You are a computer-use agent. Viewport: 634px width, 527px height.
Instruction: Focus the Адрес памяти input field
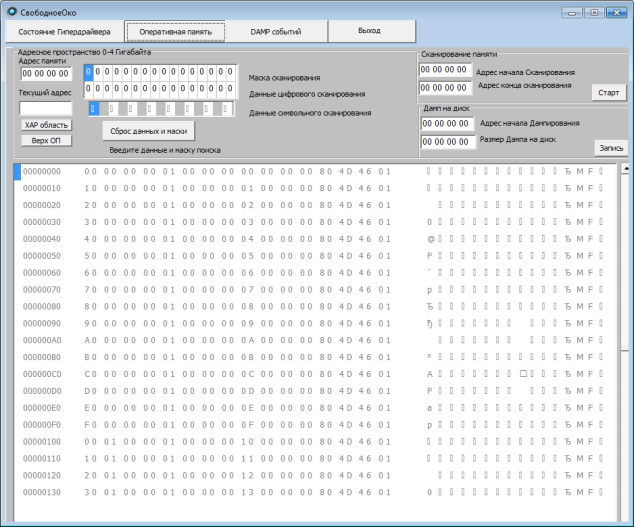45,73
